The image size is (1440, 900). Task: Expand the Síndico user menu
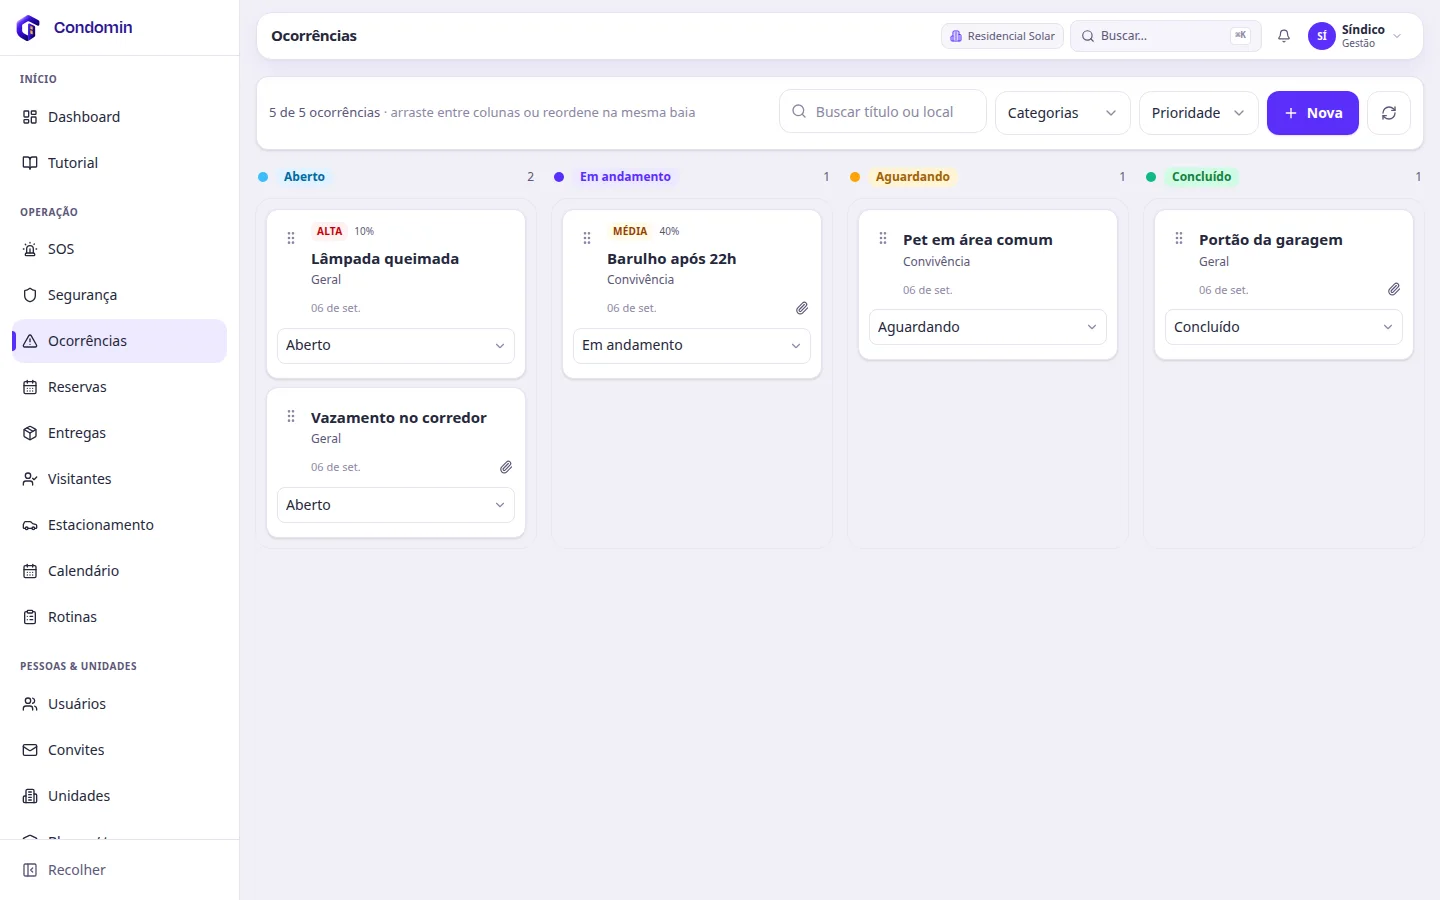[1356, 36]
